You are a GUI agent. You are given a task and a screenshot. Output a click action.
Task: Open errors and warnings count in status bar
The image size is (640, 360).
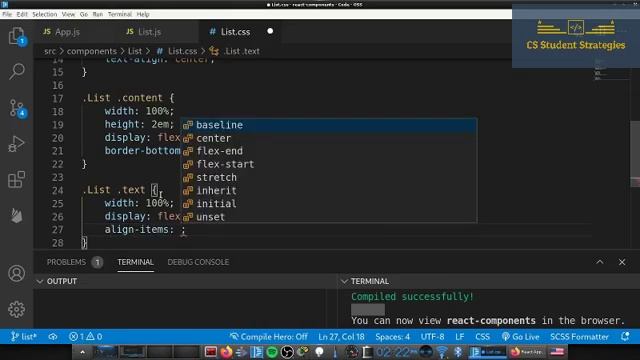point(86,337)
